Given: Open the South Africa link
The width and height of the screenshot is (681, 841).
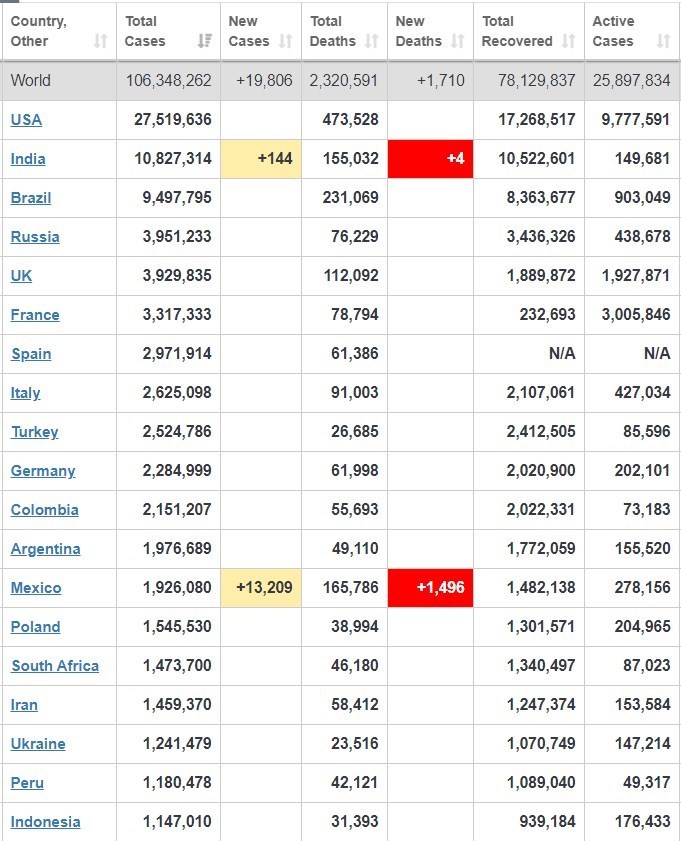Looking at the screenshot, I should (55, 666).
